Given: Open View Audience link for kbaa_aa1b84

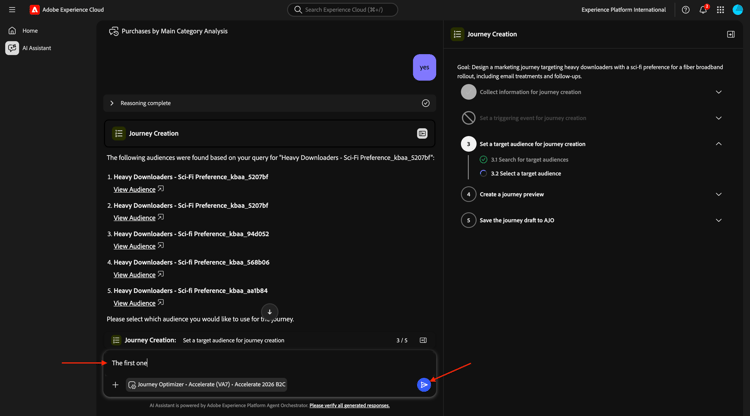Looking at the screenshot, I should pyautogui.click(x=134, y=303).
